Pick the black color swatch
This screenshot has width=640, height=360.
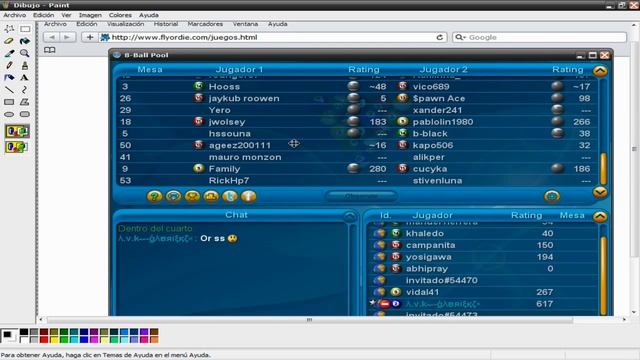click(x=24, y=332)
